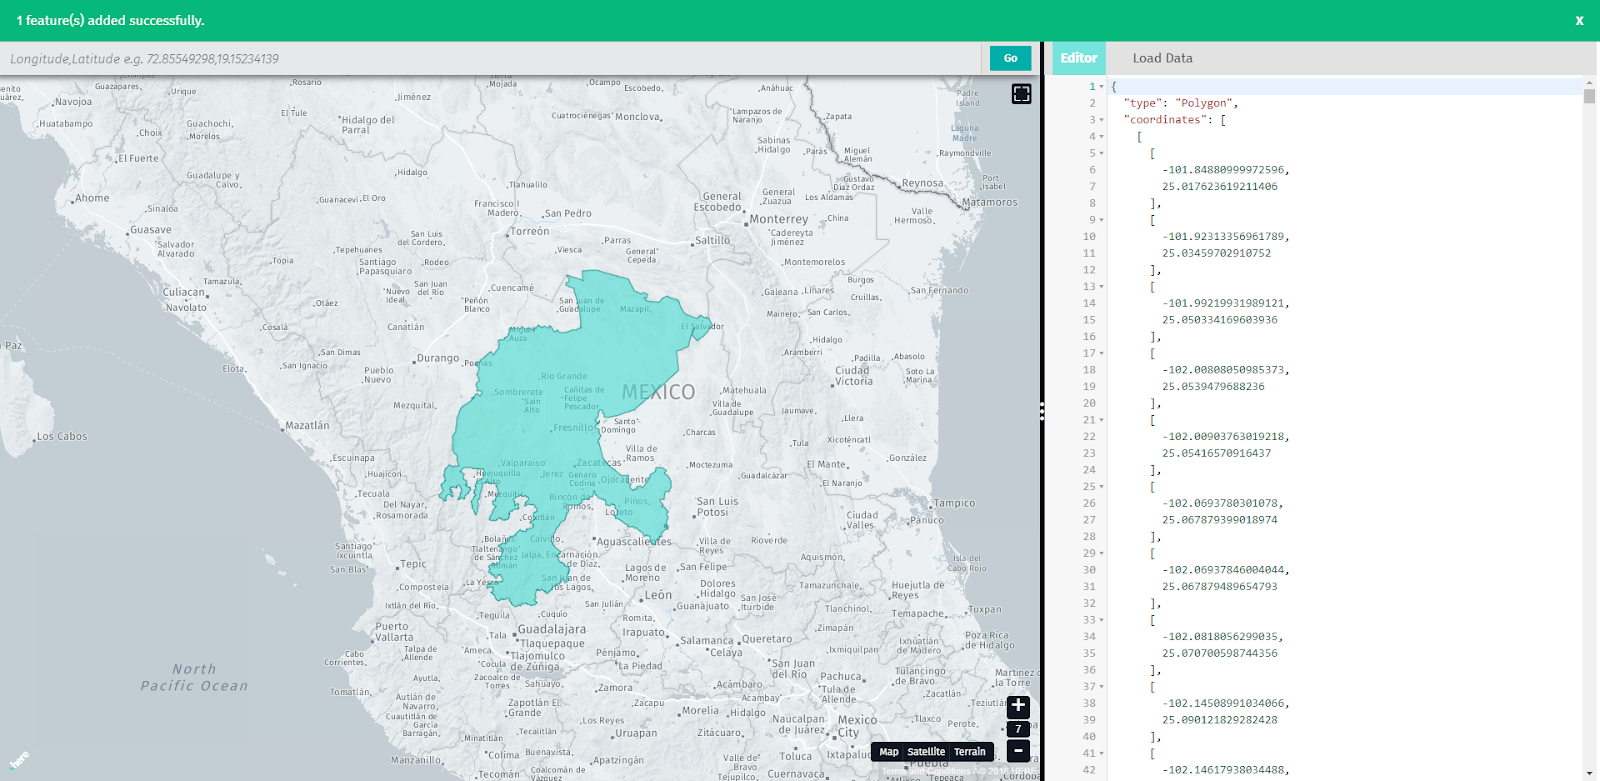Click the value 25.03459702910752 in the editor
Viewport: 1600px width, 781px height.
coord(1217,254)
